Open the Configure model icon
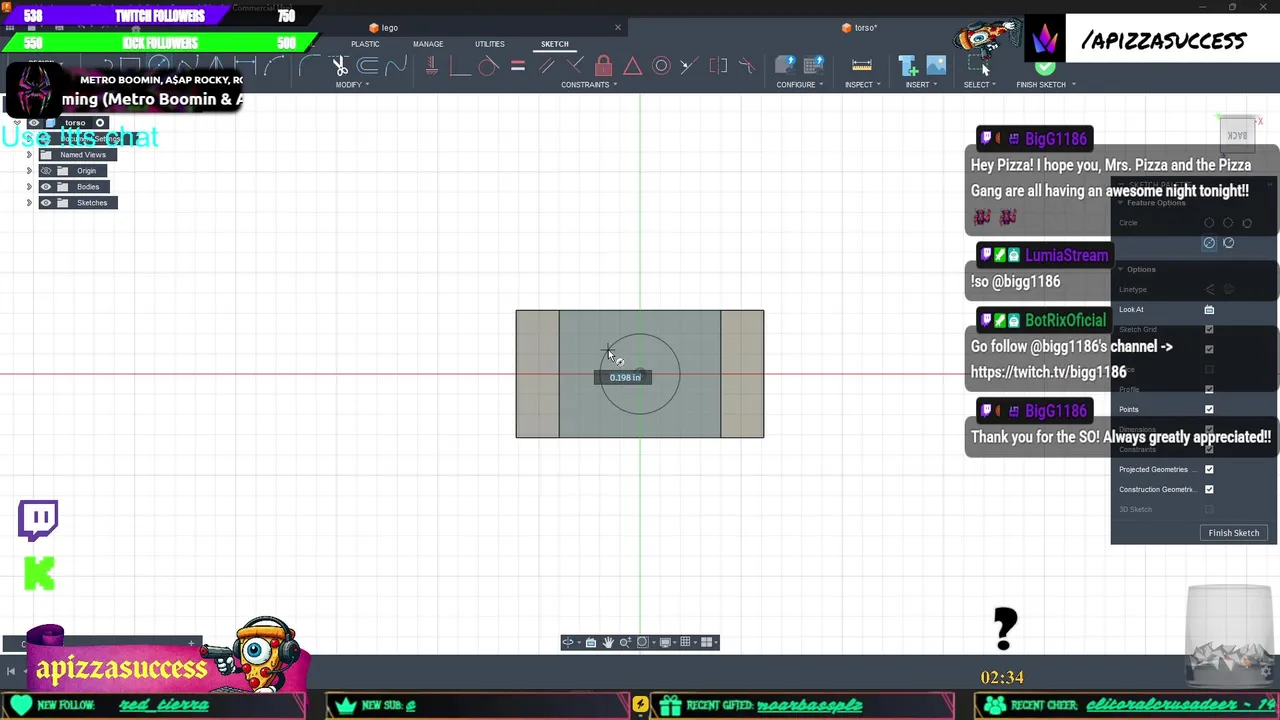 point(785,66)
